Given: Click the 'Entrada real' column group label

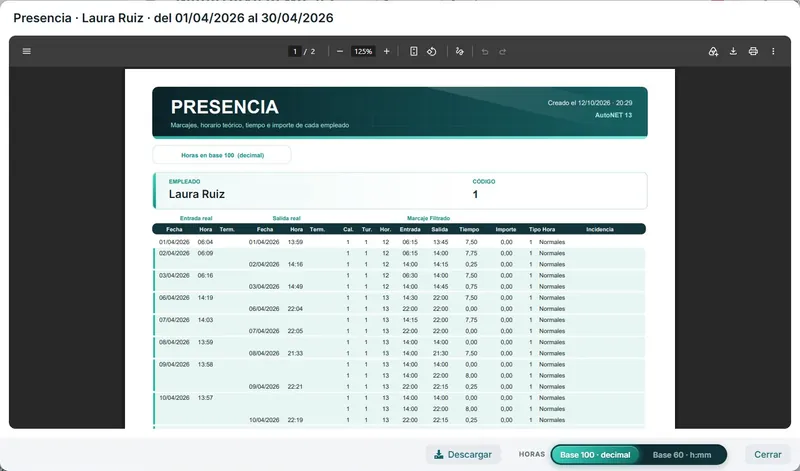Looking at the screenshot, I should point(196,218).
